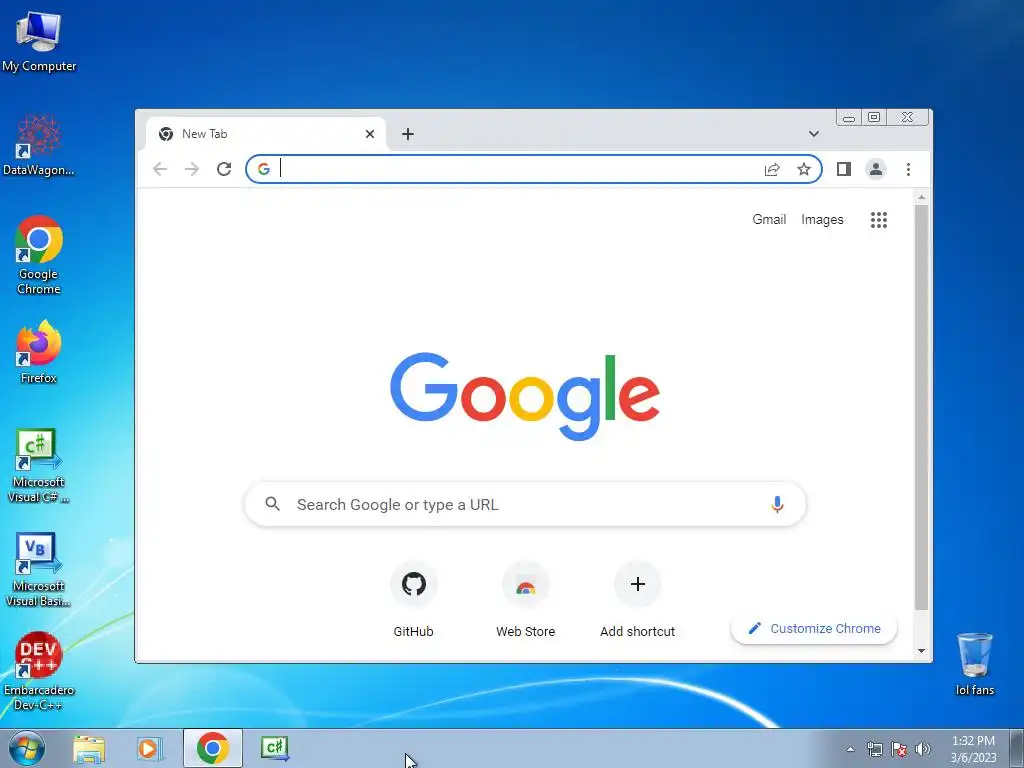Click the Chrome taskbar button
This screenshot has height=768, width=1024.
click(213, 748)
